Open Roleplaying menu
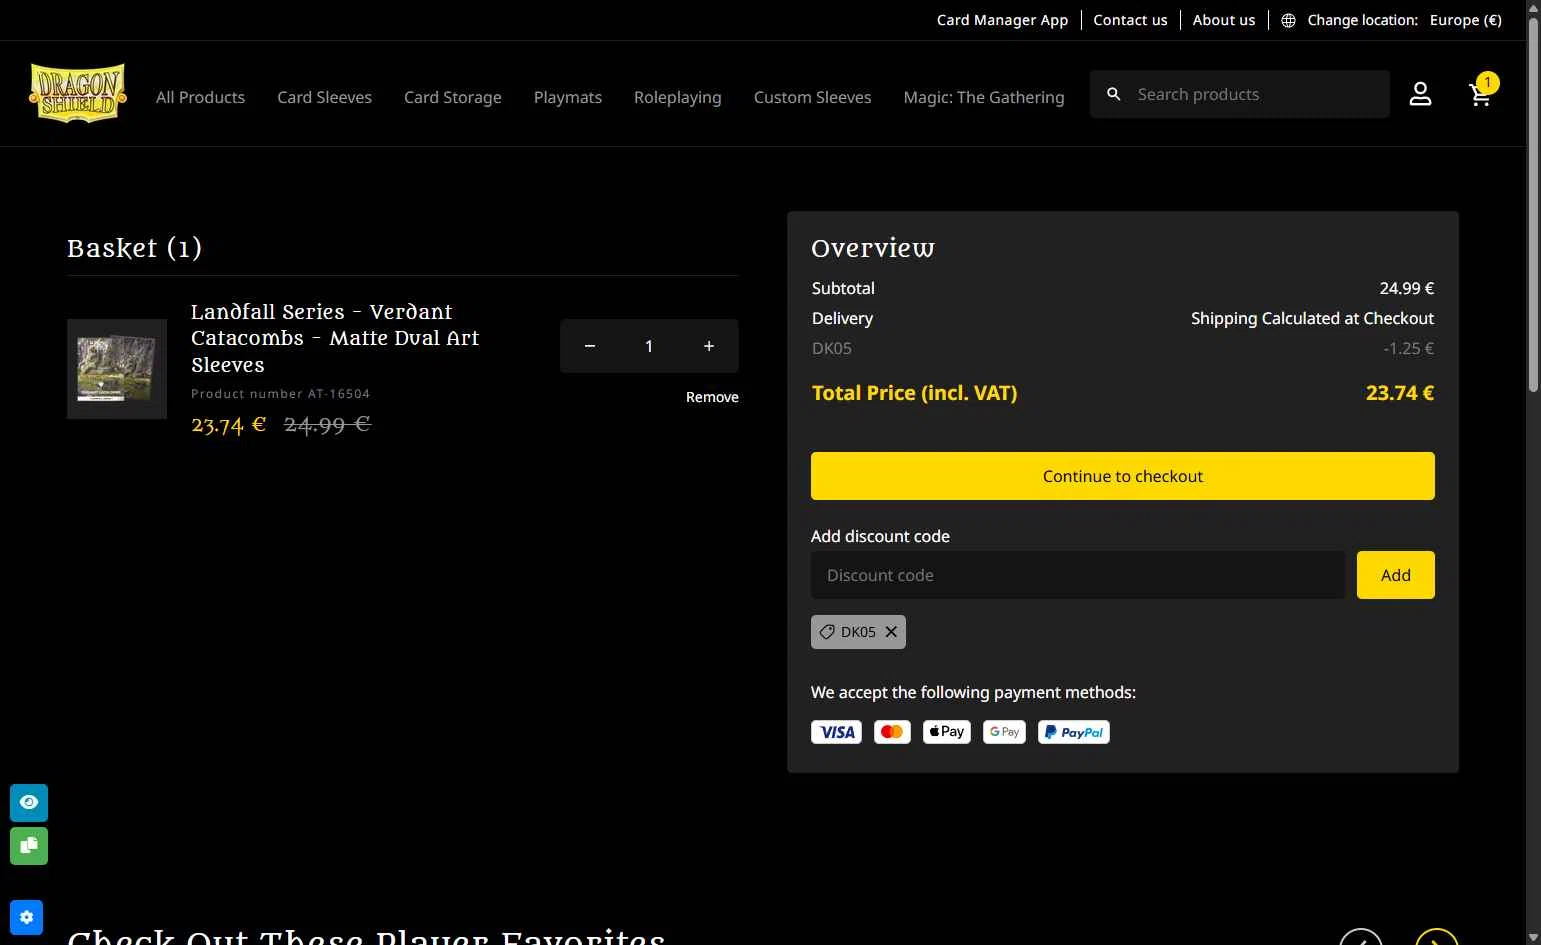 point(678,97)
